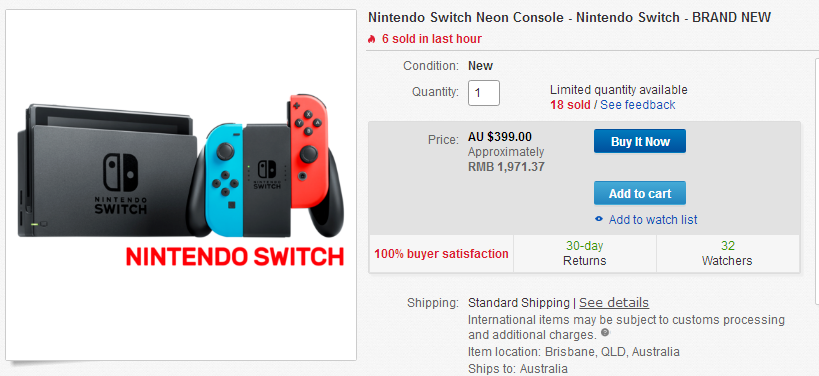Click the AU $399.00 price
This screenshot has width=819, height=376.
[x=500, y=137]
